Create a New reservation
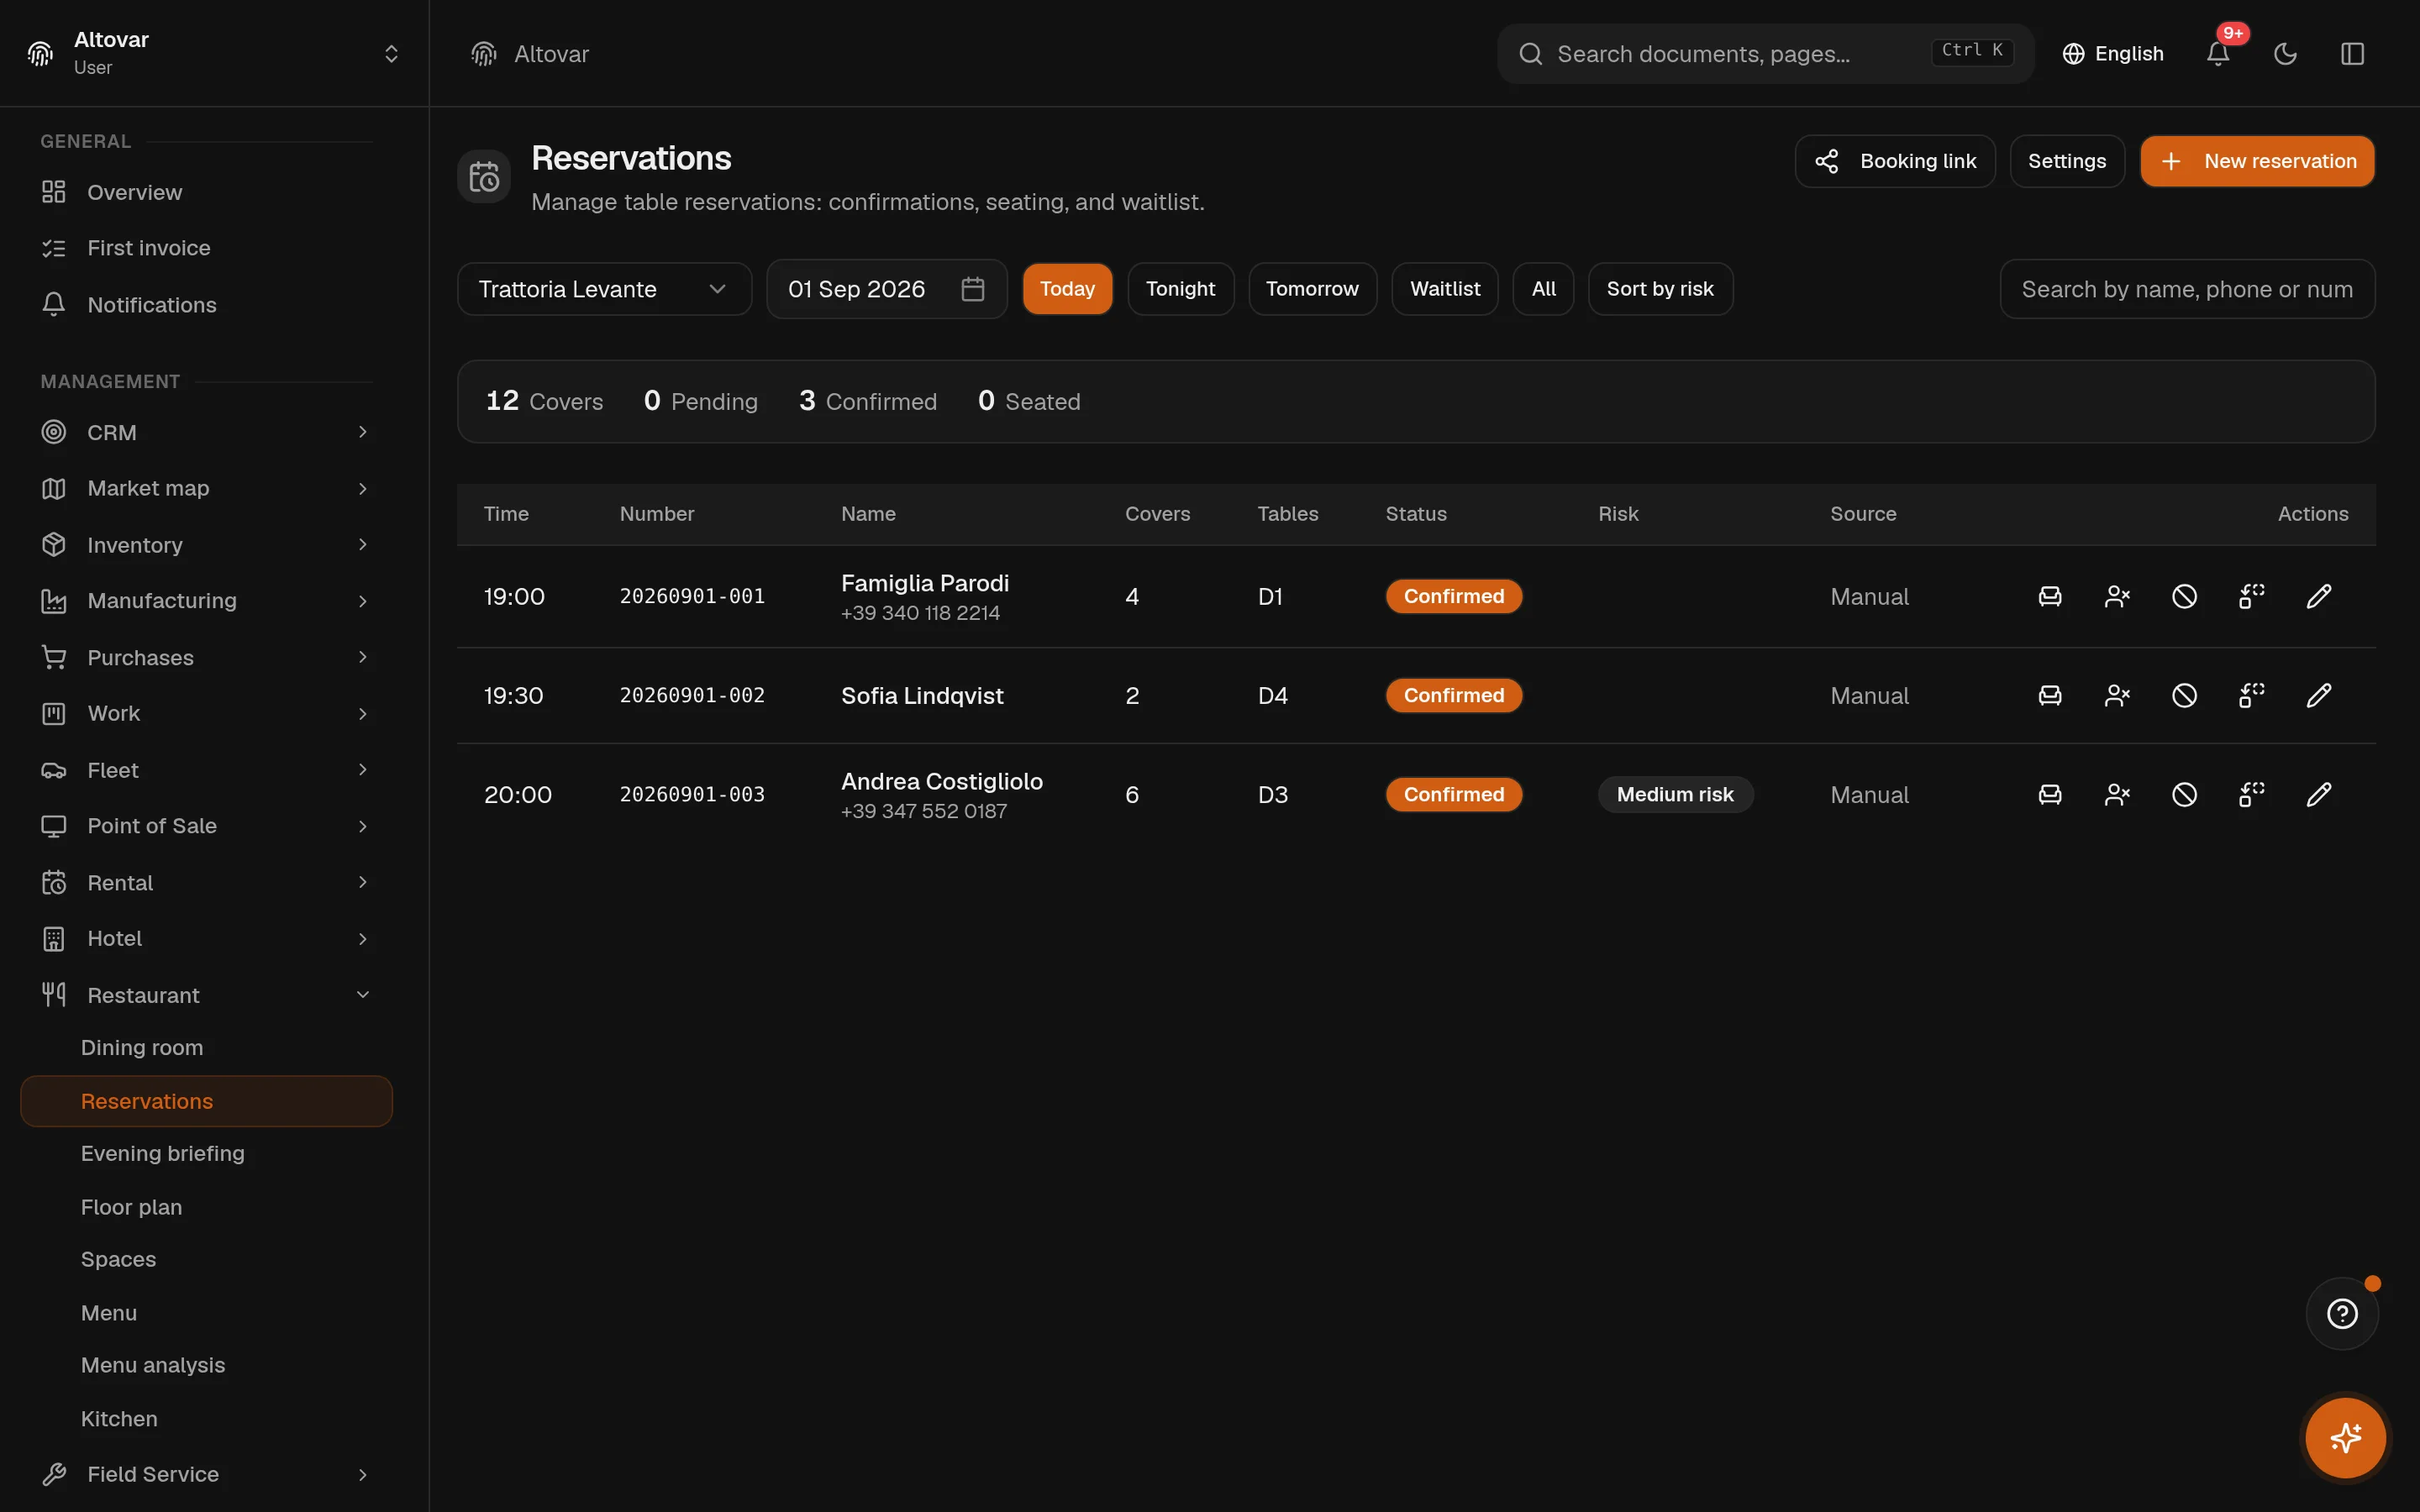The image size is (2420, 1512). tap(2257, 161)
